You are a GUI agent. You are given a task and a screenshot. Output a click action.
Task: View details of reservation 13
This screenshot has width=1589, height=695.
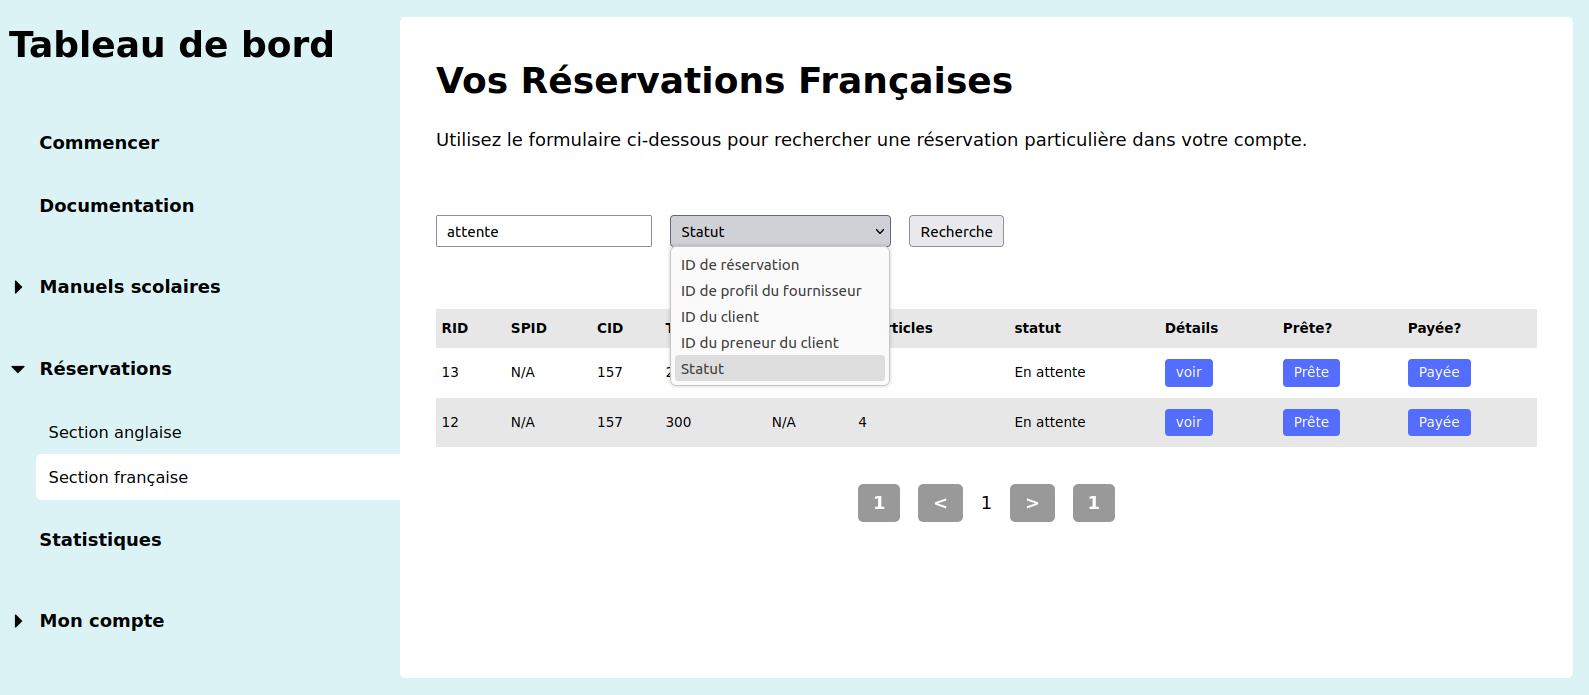(x=1189, y=373)
